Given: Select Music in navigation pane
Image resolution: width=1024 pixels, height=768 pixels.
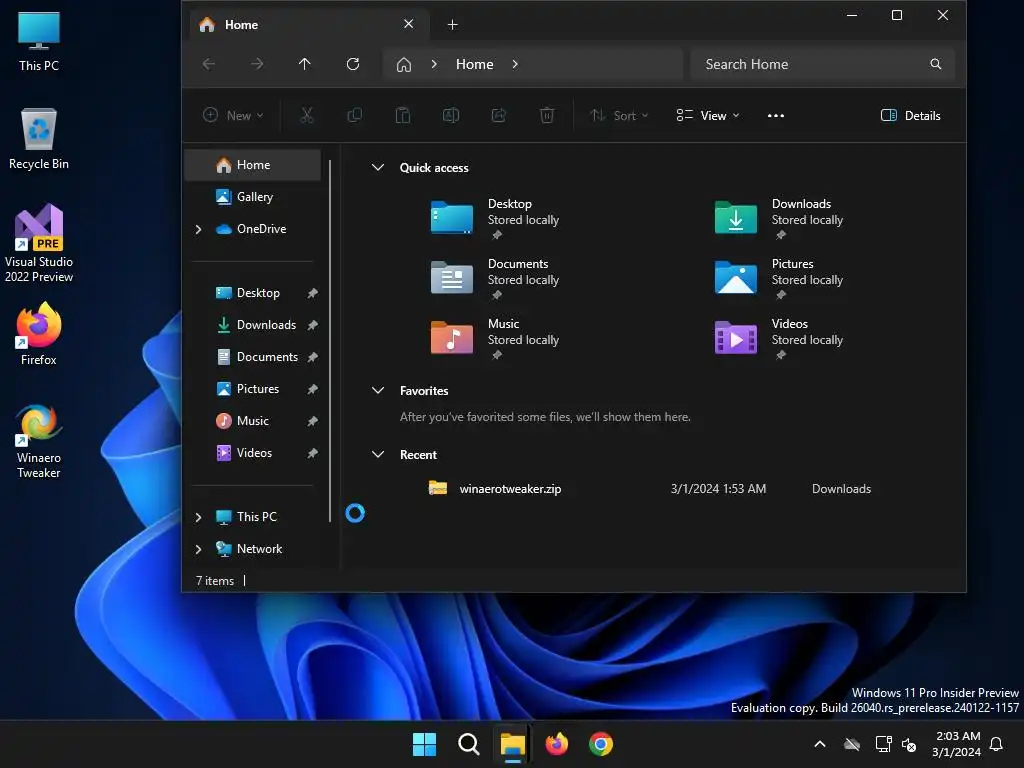Looking at the screenshot, I should click(x=253, y=421).
